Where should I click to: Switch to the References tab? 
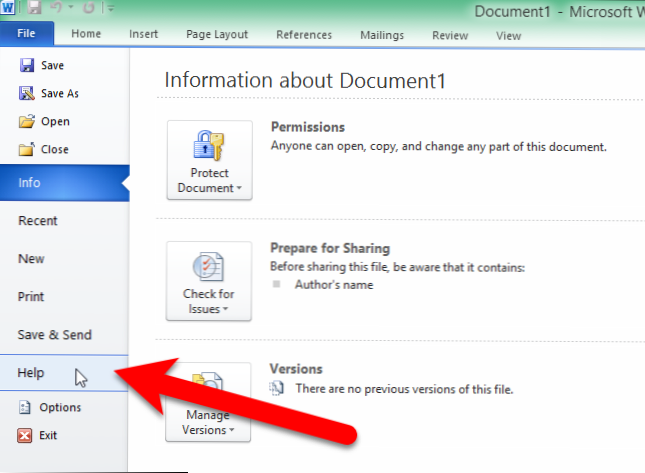304,35
